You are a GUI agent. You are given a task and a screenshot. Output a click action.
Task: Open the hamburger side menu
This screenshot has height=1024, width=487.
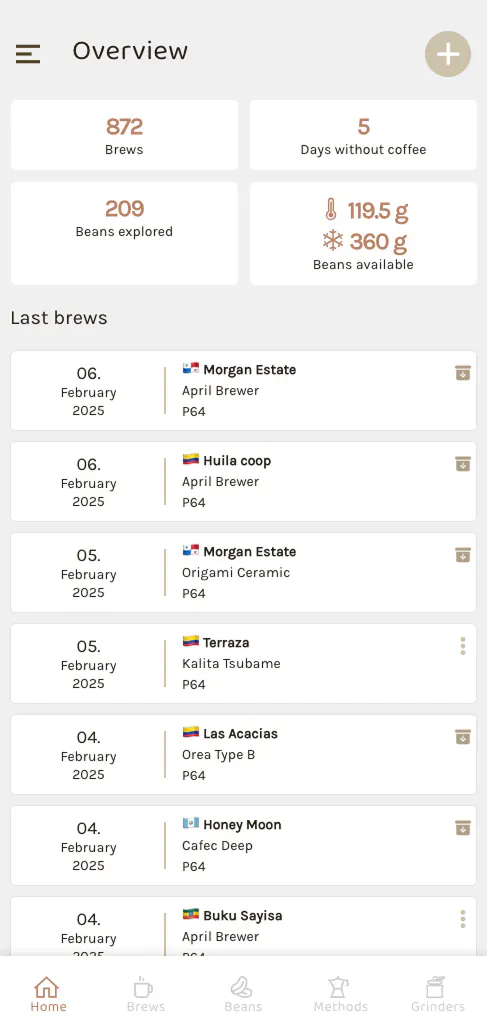28,54
